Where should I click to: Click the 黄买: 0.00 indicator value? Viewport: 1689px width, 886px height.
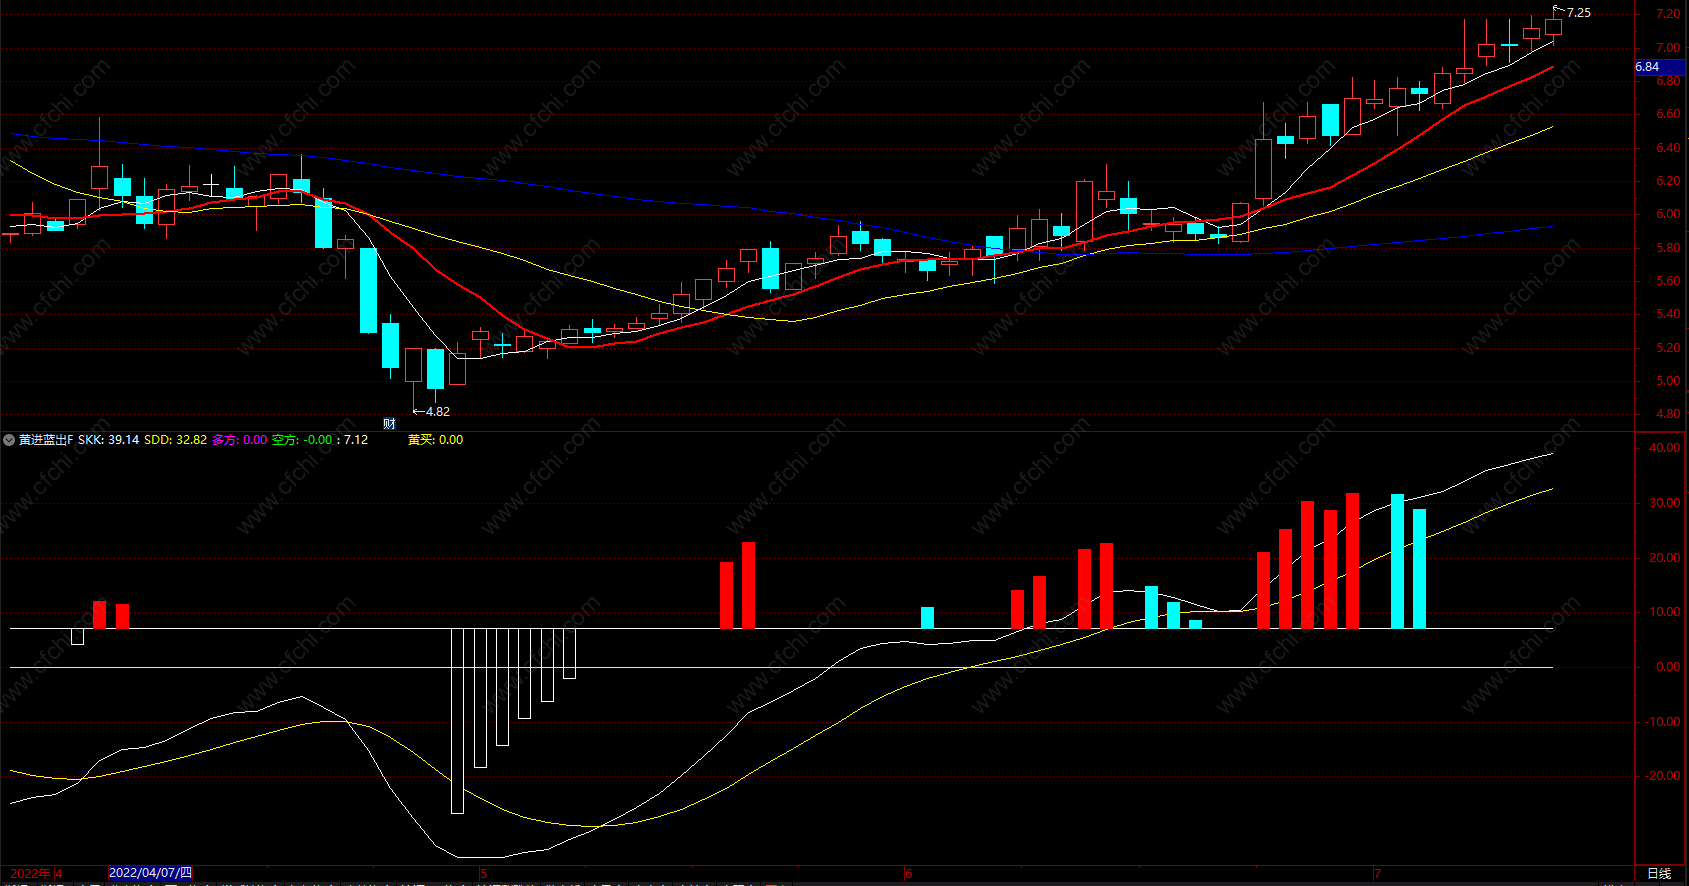click(x=435, y=440)
